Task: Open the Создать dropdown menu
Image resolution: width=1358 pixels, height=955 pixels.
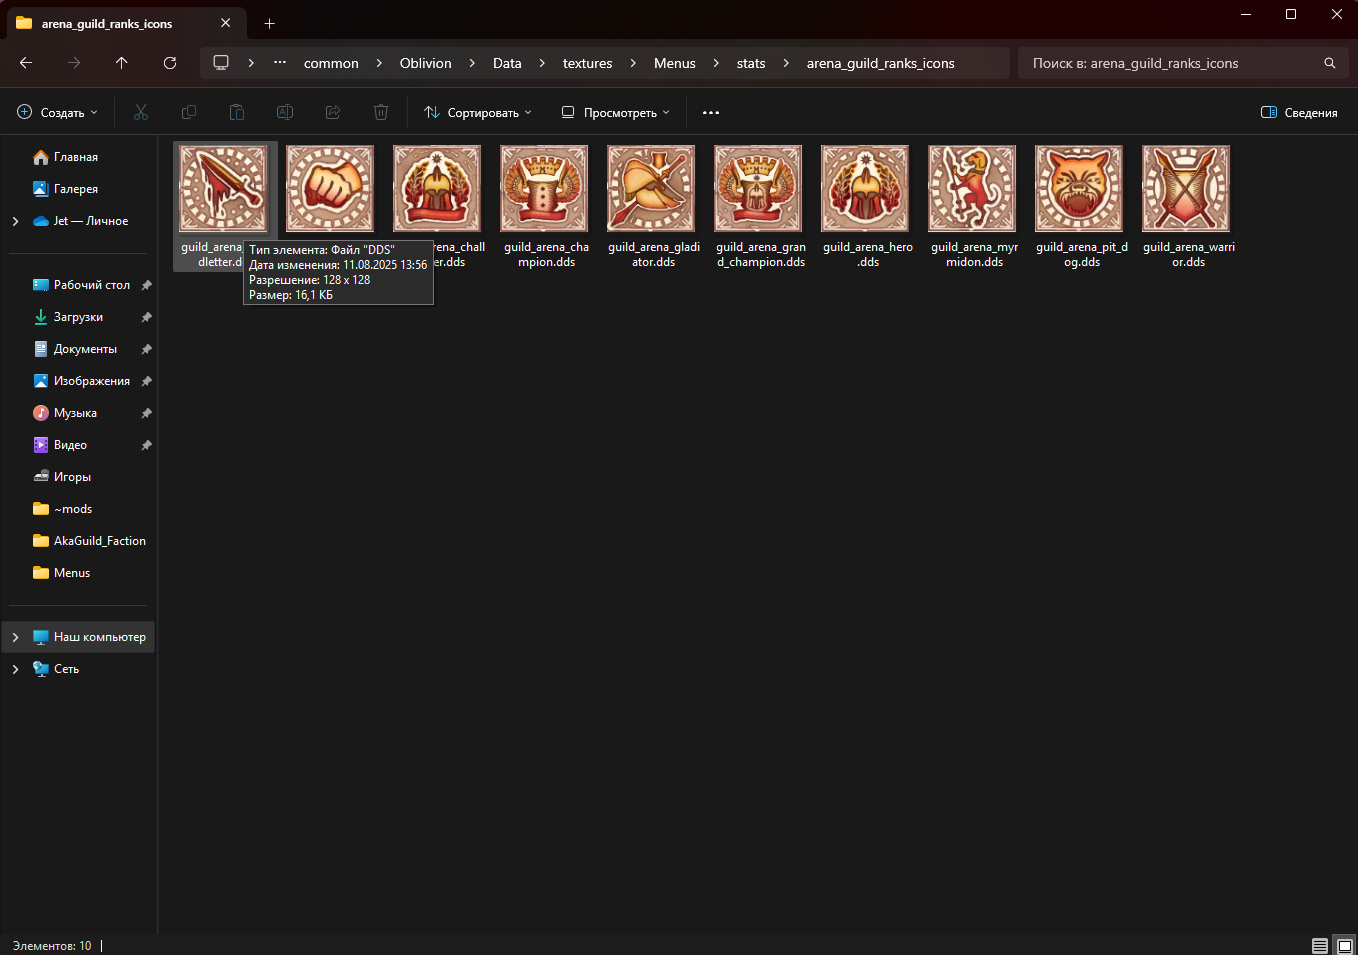Action: pyautogui.click(x=58, y=113)
